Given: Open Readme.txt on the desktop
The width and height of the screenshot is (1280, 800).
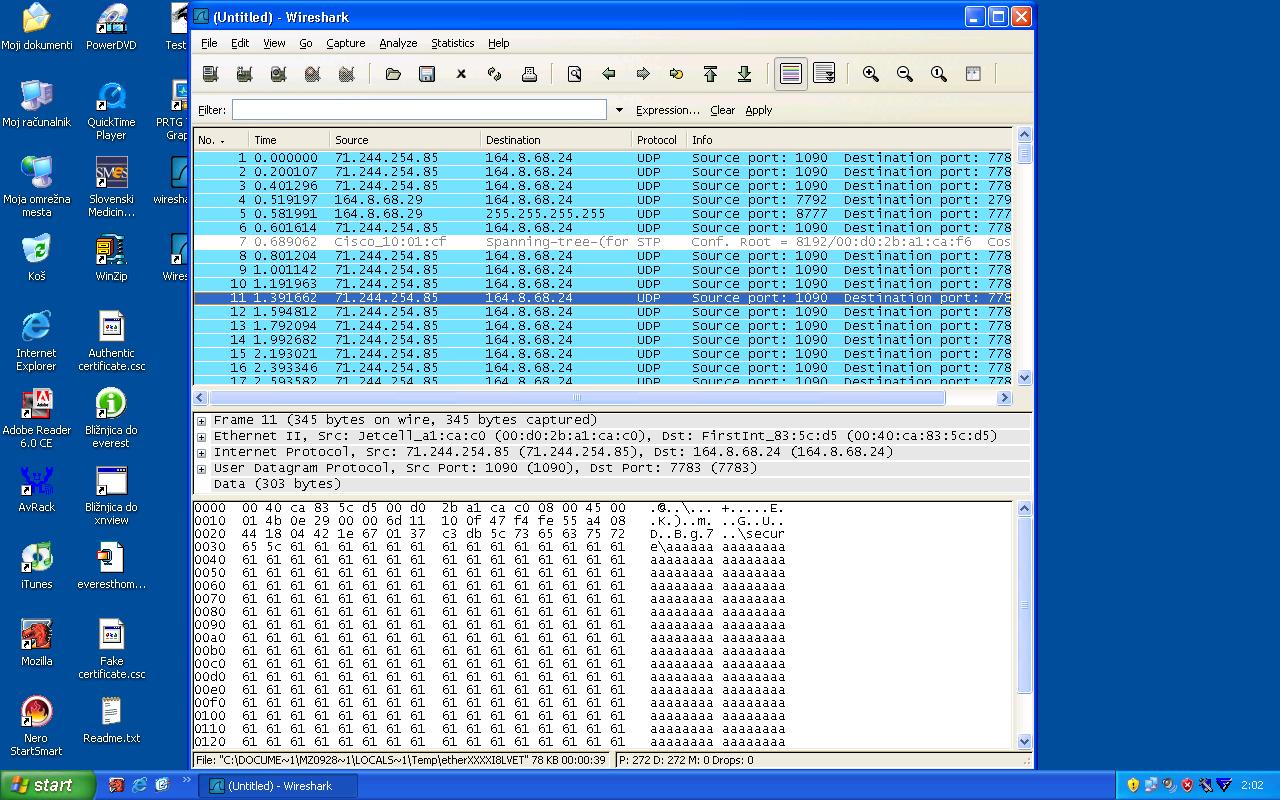Looking at the screenshot, I should [x=111, y=720].
